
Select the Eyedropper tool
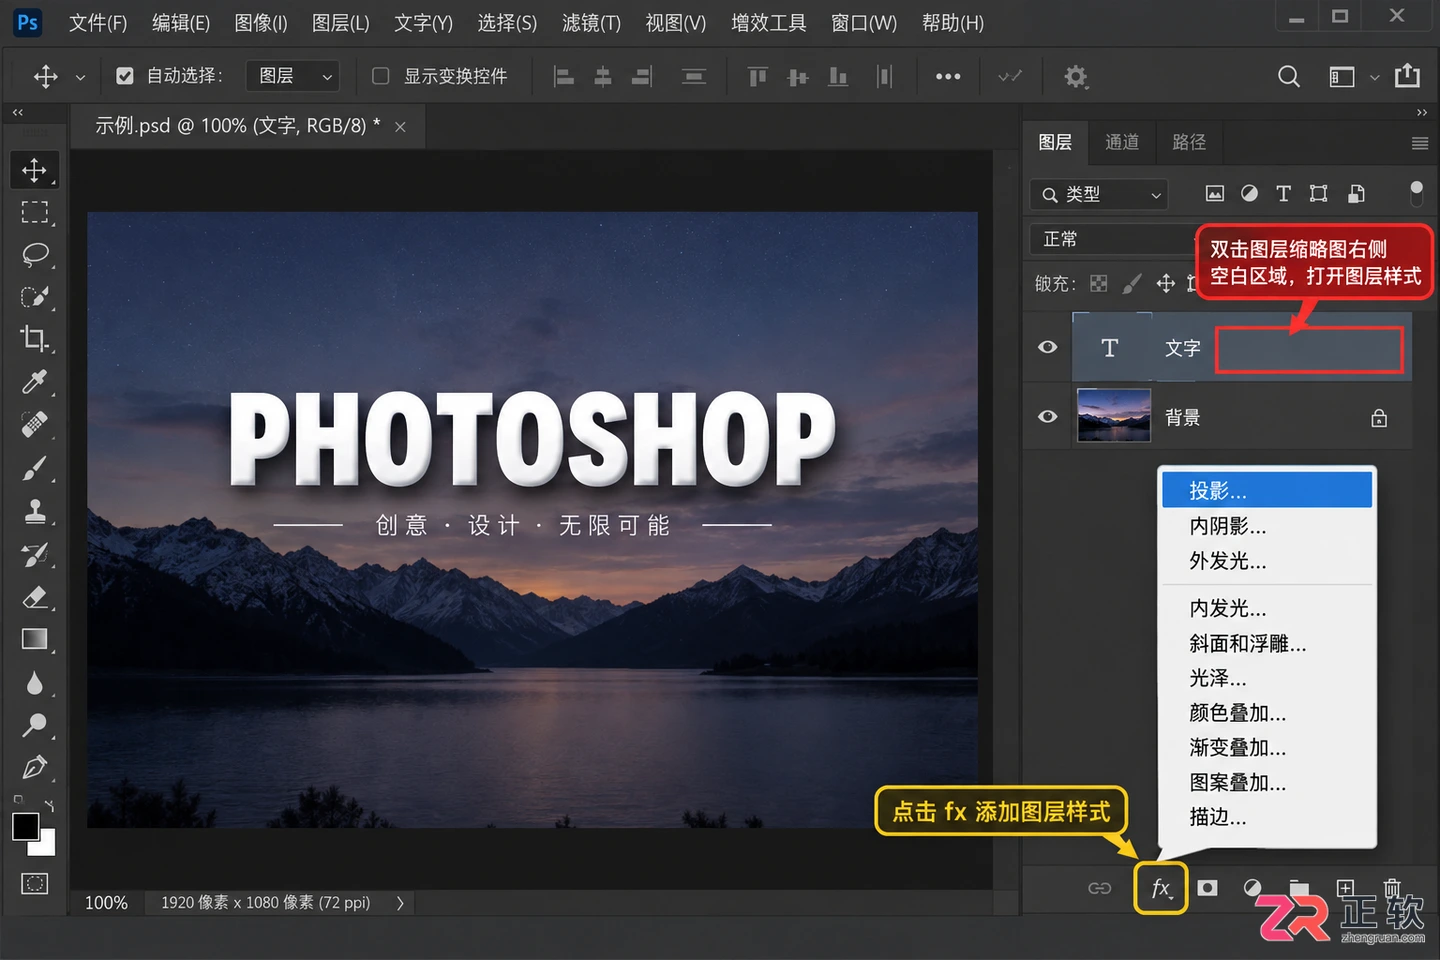pos(34,382)
